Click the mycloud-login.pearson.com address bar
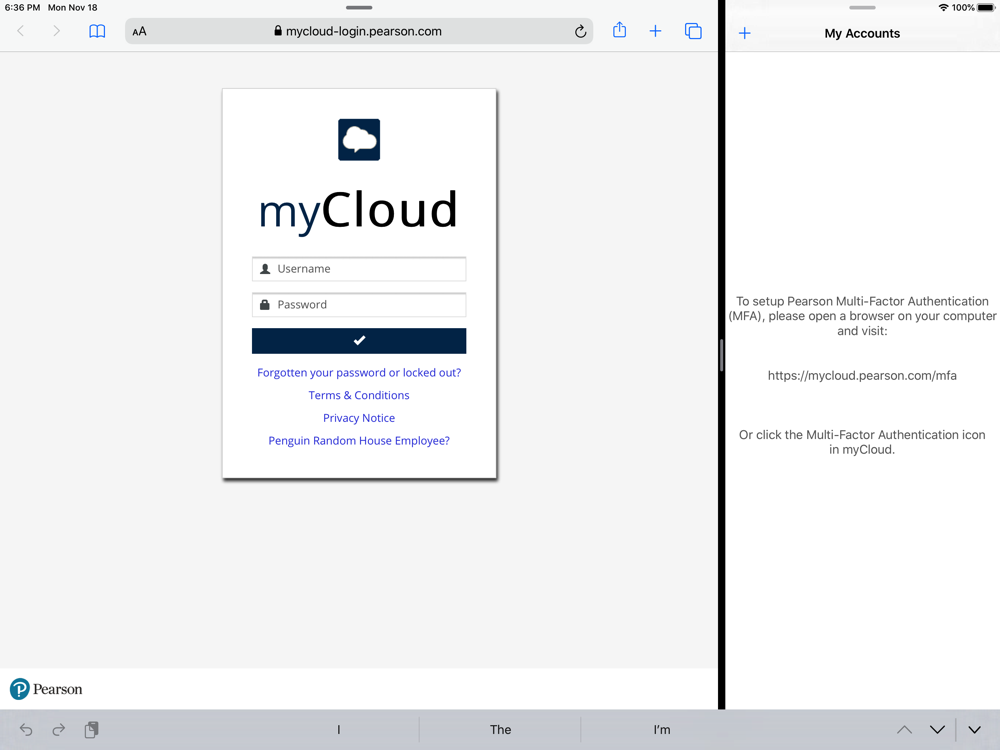This screenshot has height=750, width=1000. (359, 31)
